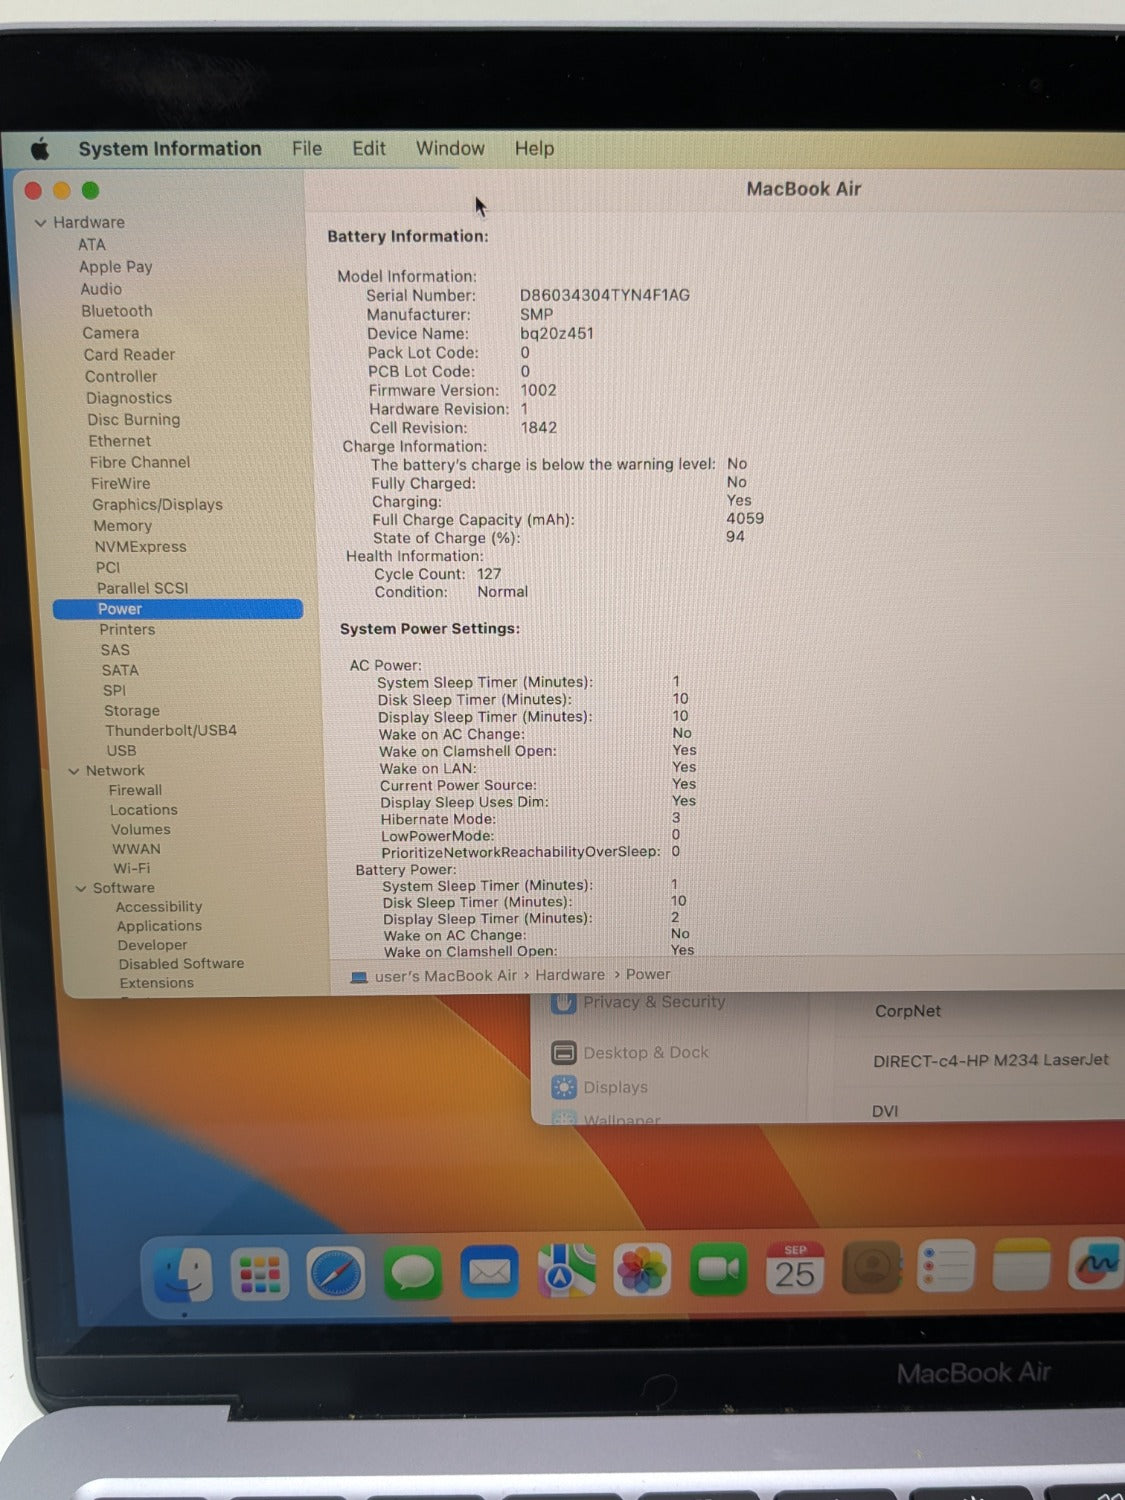Open Maps app in Dock
Viewport: 1125px width, 1500px height.
[x=566, y=1270]
